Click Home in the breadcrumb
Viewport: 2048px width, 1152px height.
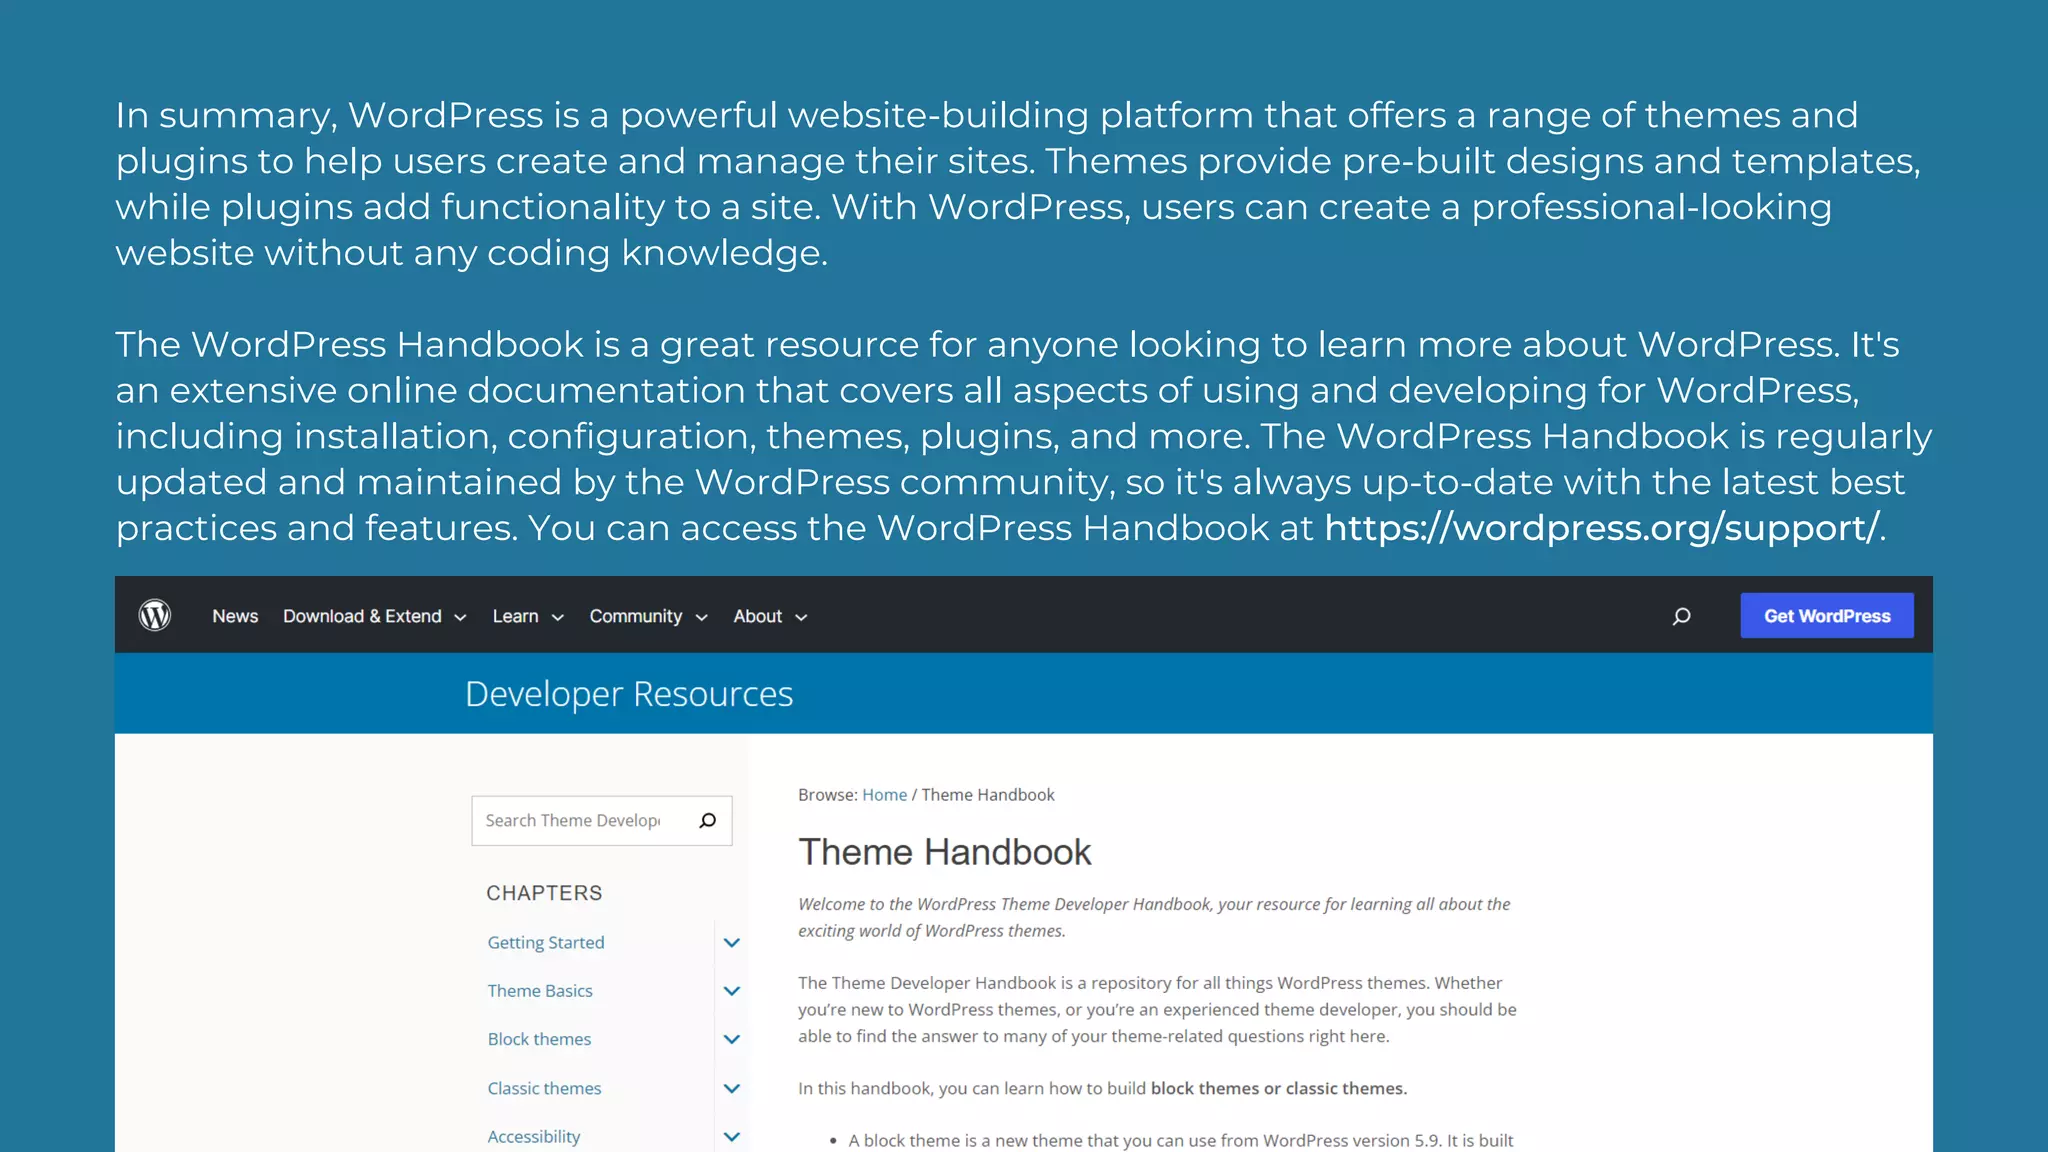[884, 795]
